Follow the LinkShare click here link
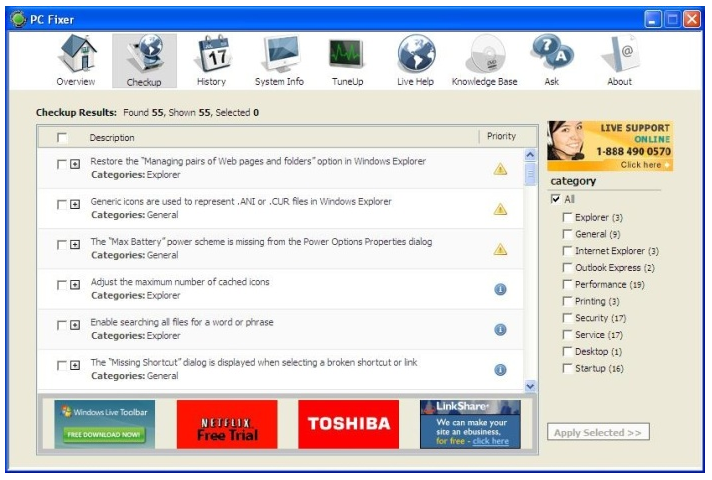 click(x=490, y=441)
